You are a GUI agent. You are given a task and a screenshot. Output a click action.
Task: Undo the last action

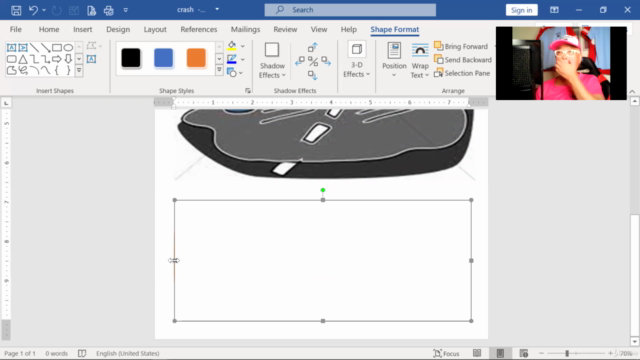(33, 10)
